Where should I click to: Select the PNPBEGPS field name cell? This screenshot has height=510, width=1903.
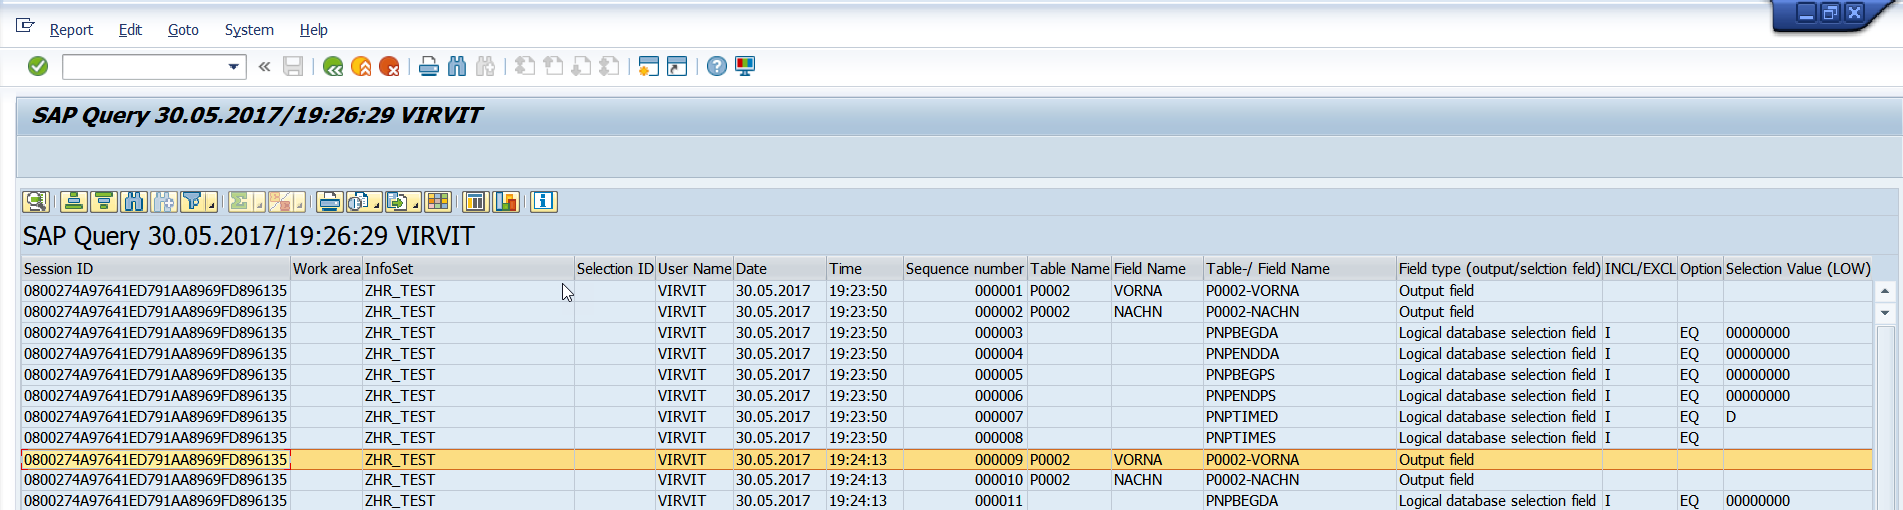click(1300, 375)
